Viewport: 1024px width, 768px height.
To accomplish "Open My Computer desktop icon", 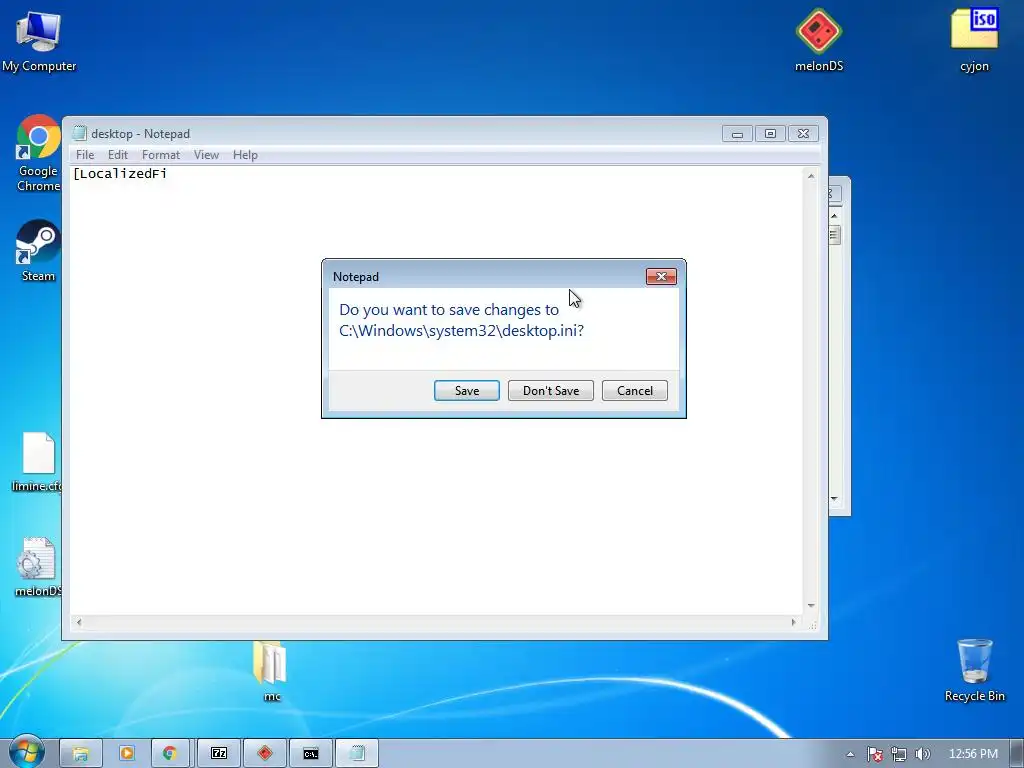I will tap(39, 40).
